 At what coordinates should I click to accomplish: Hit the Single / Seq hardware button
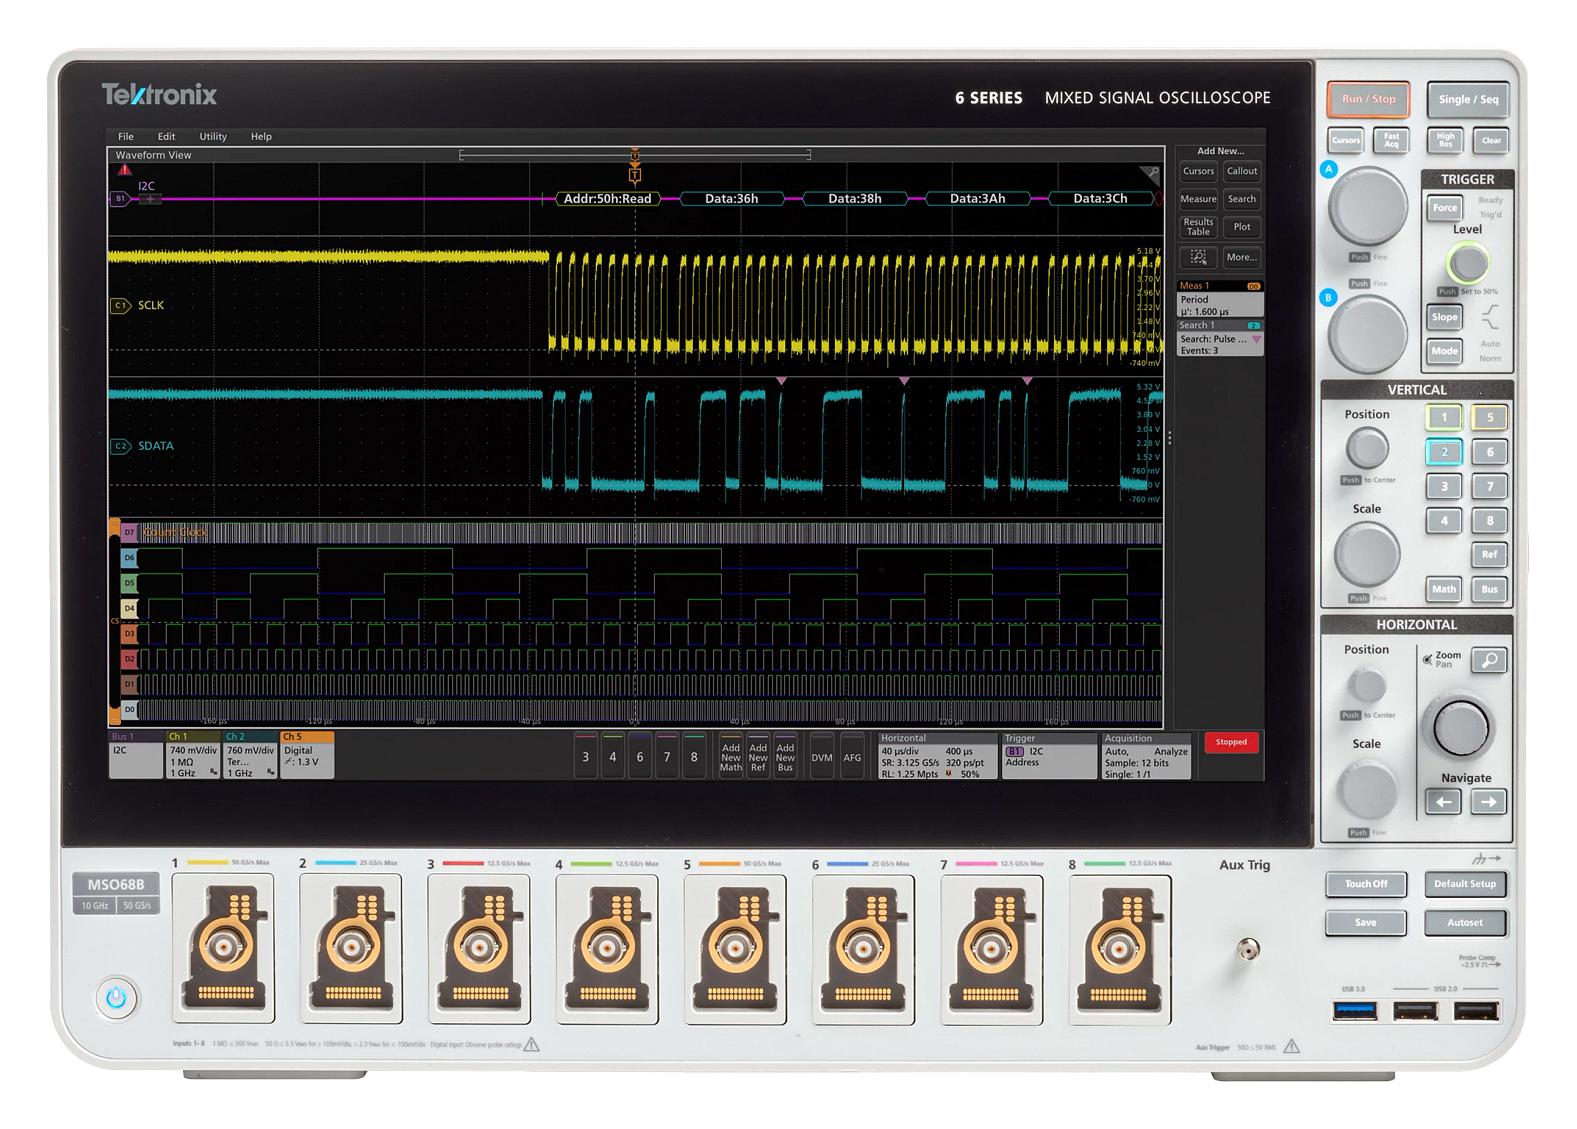click(1468, 99)
